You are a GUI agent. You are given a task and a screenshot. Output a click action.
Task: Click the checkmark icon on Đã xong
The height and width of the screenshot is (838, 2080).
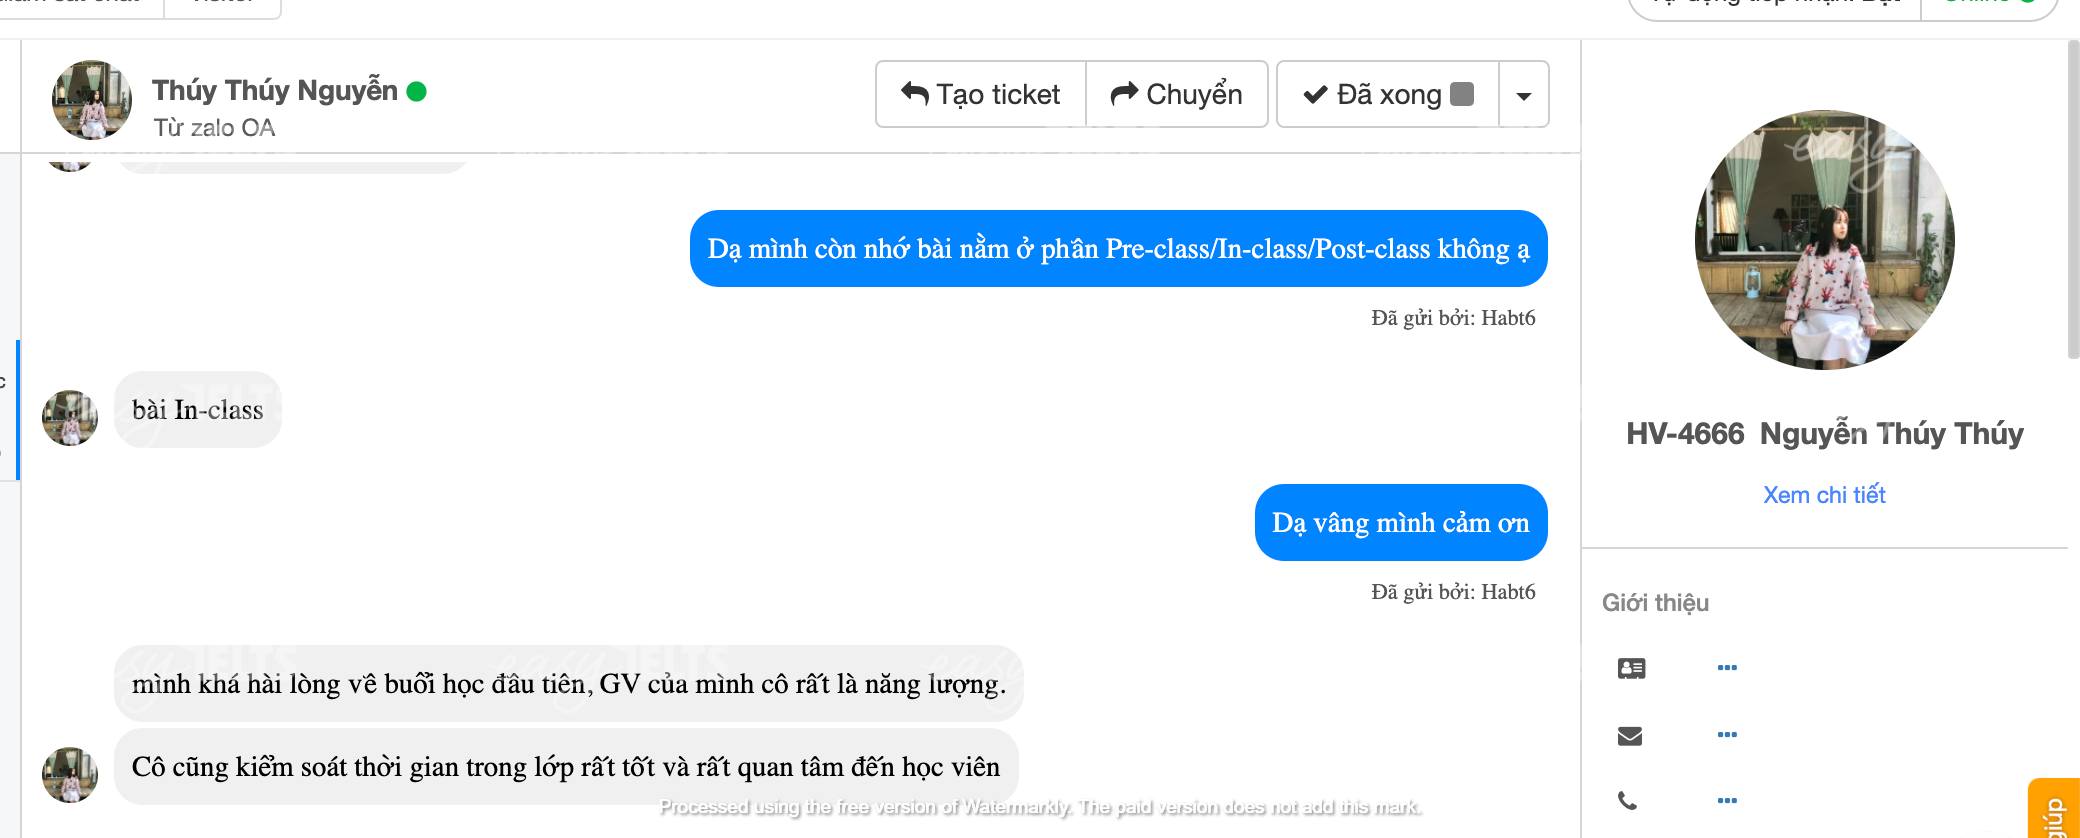click(1315, 94)
